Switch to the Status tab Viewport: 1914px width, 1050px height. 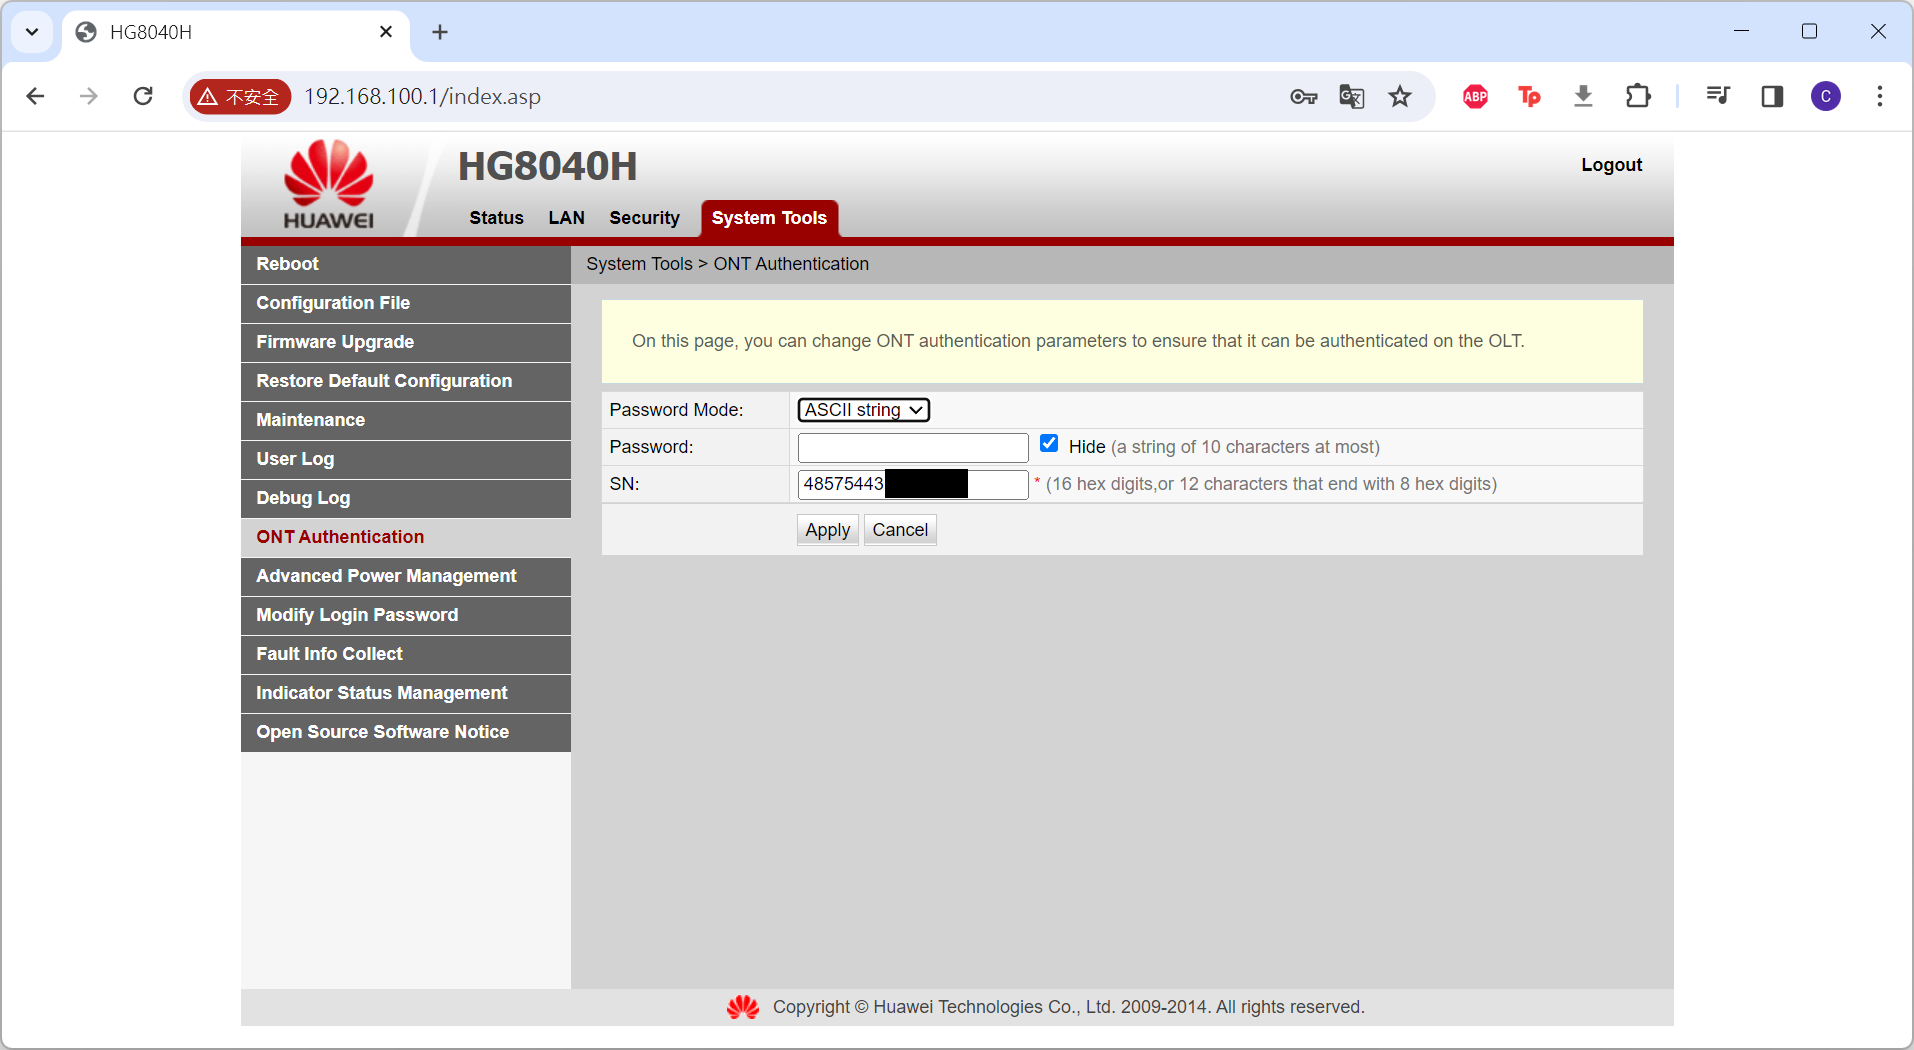[x=496, y=218]
